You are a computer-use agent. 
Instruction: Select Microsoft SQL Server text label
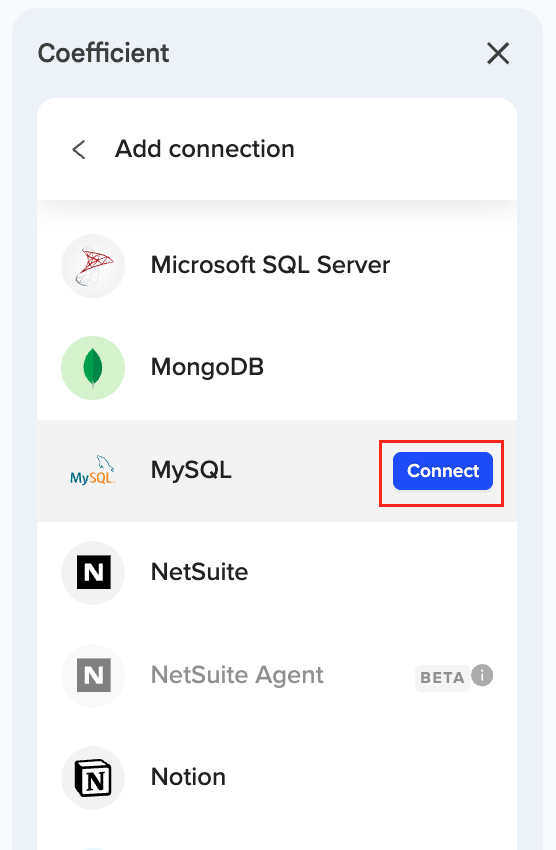point(270,265)
